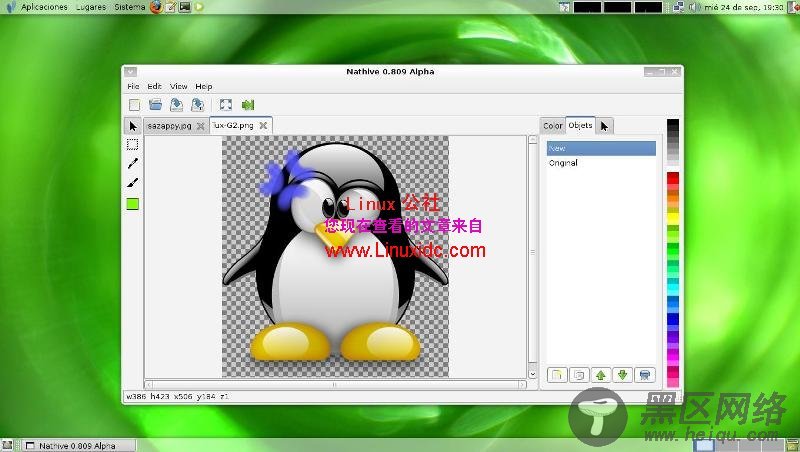Close the sazappy.jpg tab
800x452 pixels.
(201, 126)
